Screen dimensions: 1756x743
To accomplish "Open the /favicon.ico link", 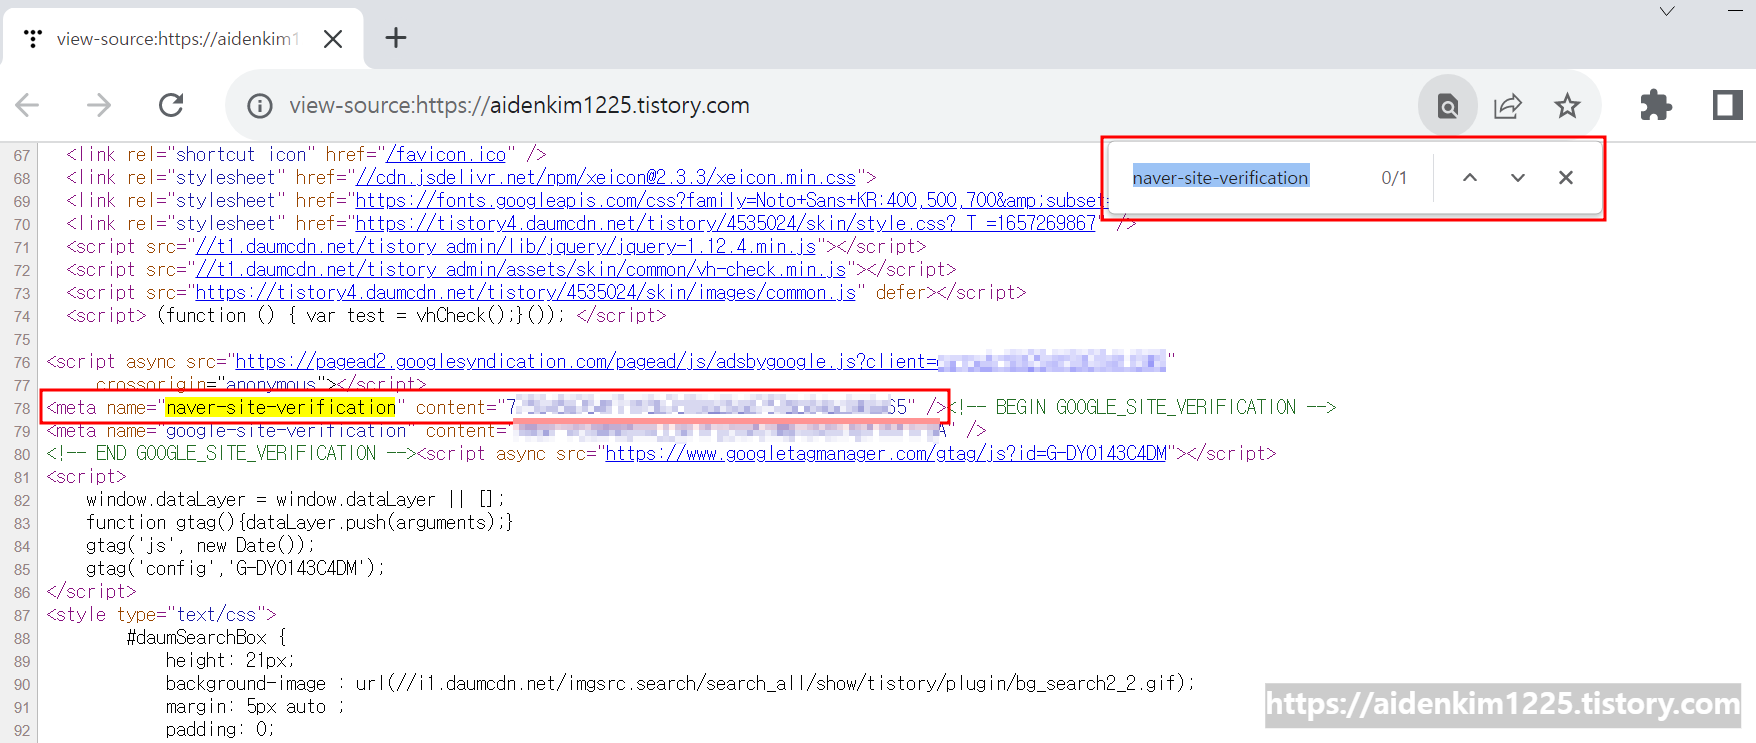I will click(446, 155).
